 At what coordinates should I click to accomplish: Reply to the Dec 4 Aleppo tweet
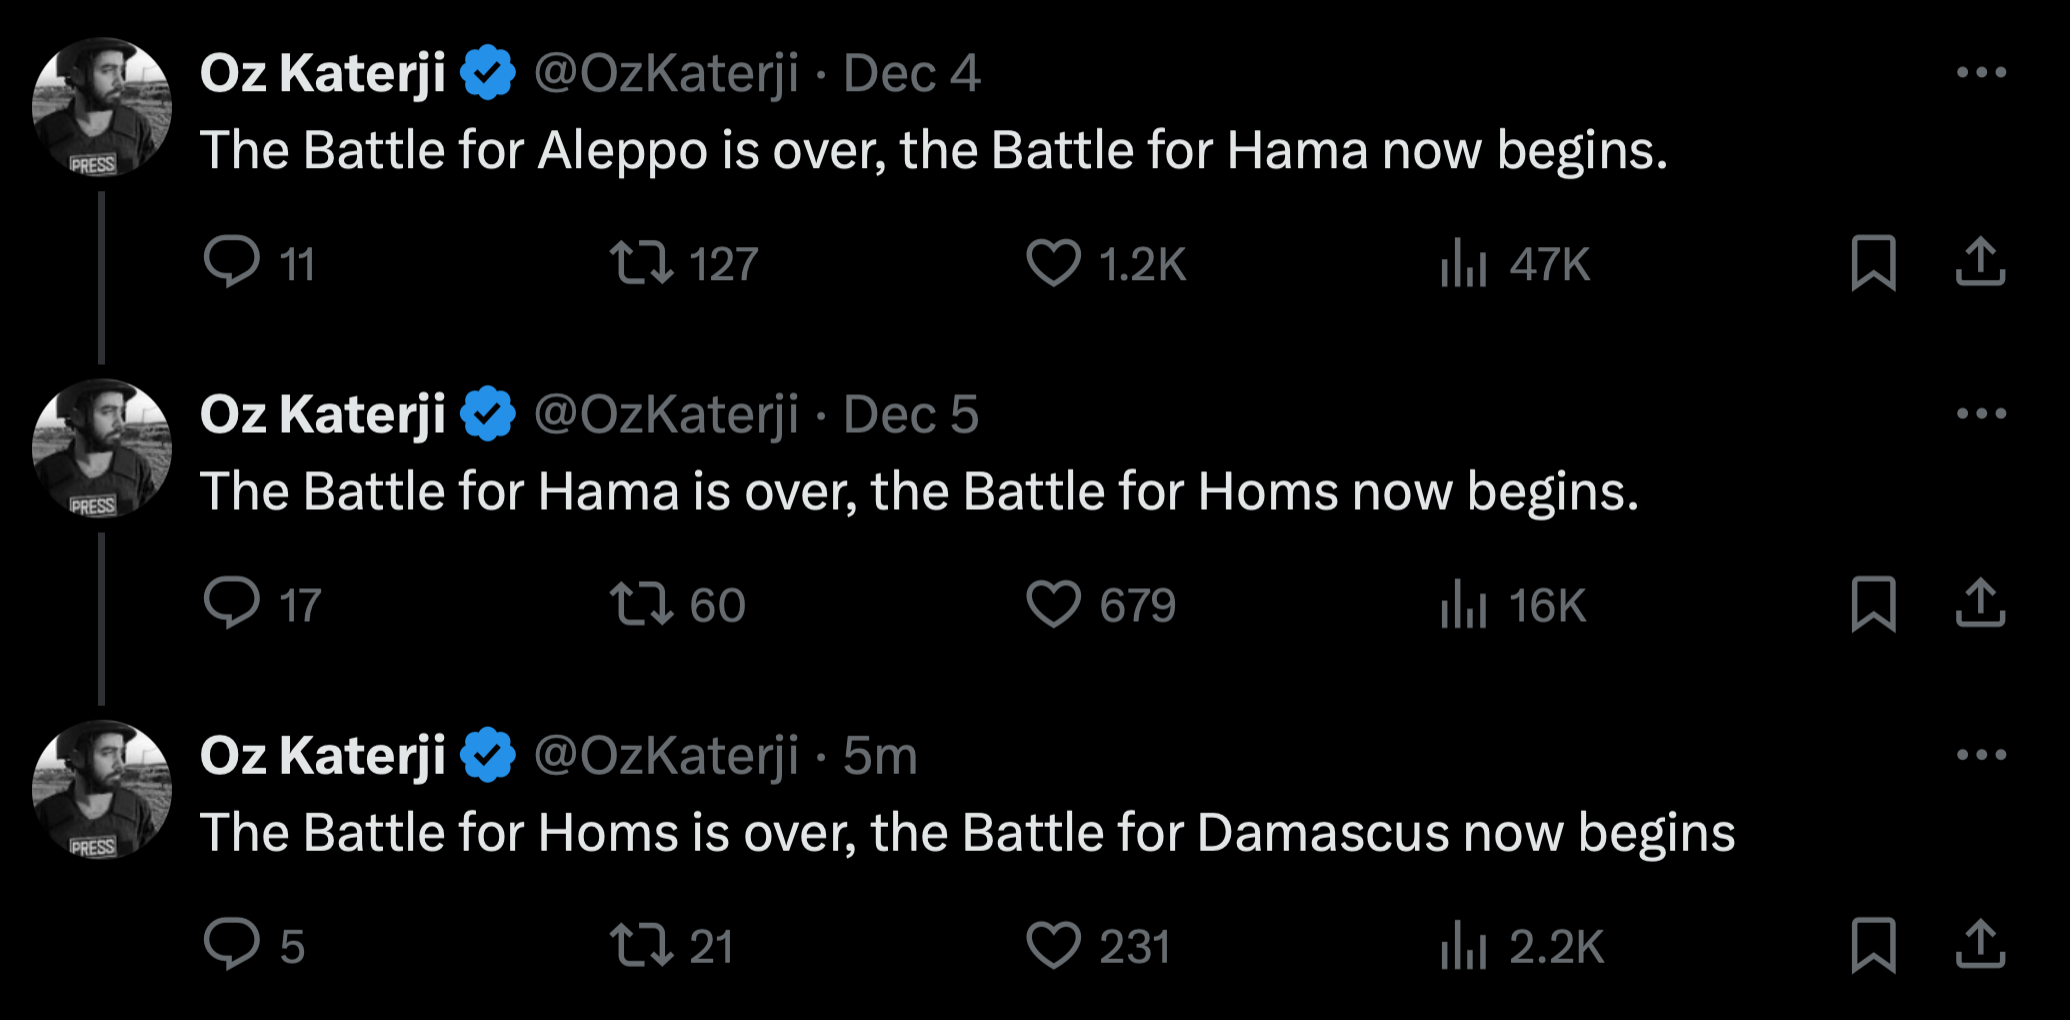pos(231,263)
